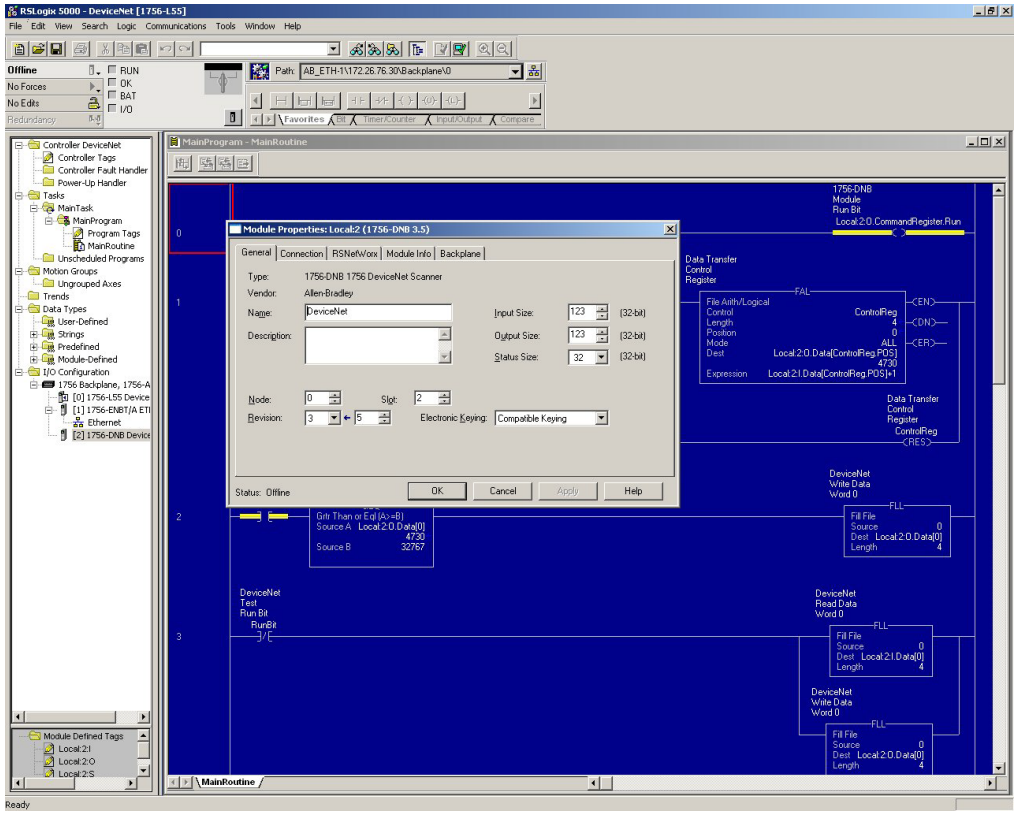
Task: Click the Copy toolbar icon
Action: coord(124,49)
